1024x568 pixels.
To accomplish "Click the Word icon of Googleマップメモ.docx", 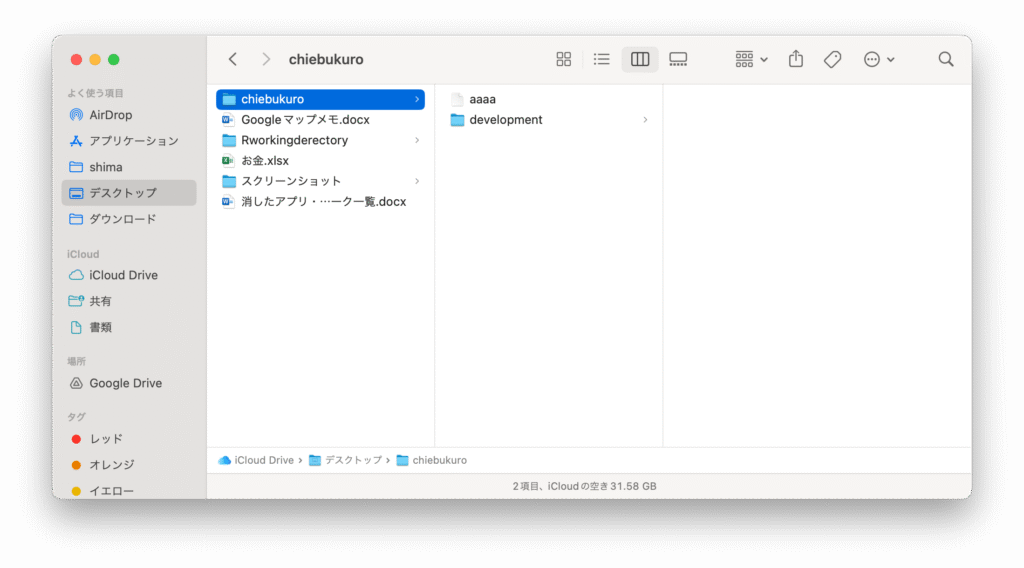I will [x=228, y=119].
